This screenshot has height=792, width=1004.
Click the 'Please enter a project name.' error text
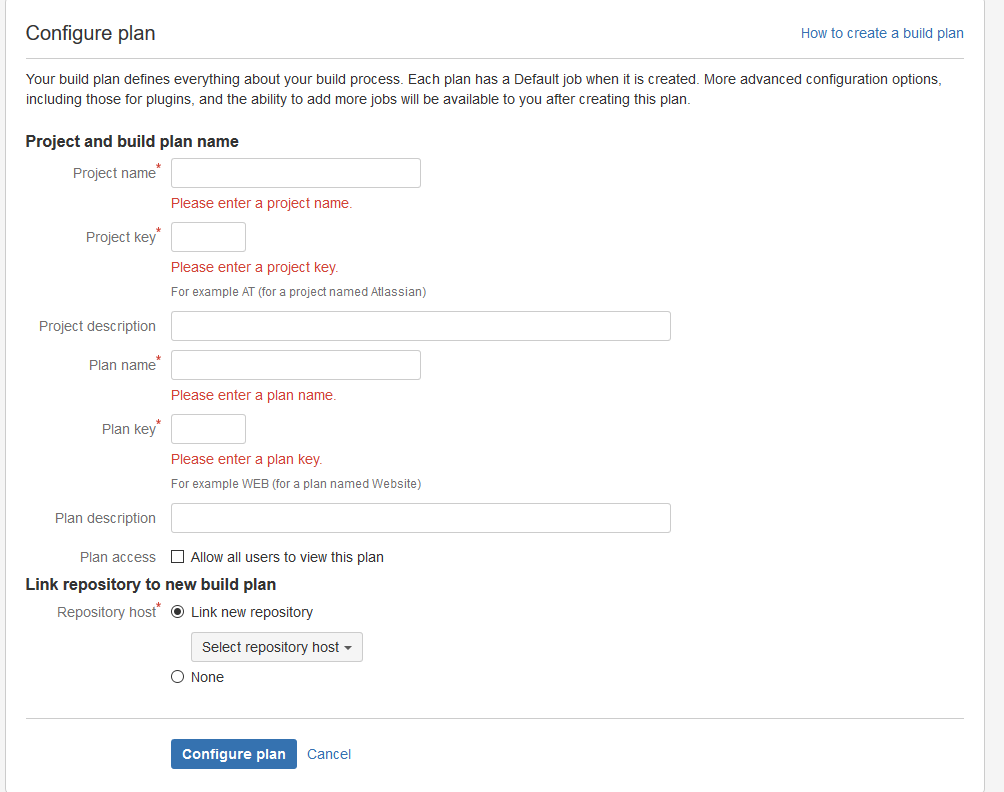tap(261, 203)
